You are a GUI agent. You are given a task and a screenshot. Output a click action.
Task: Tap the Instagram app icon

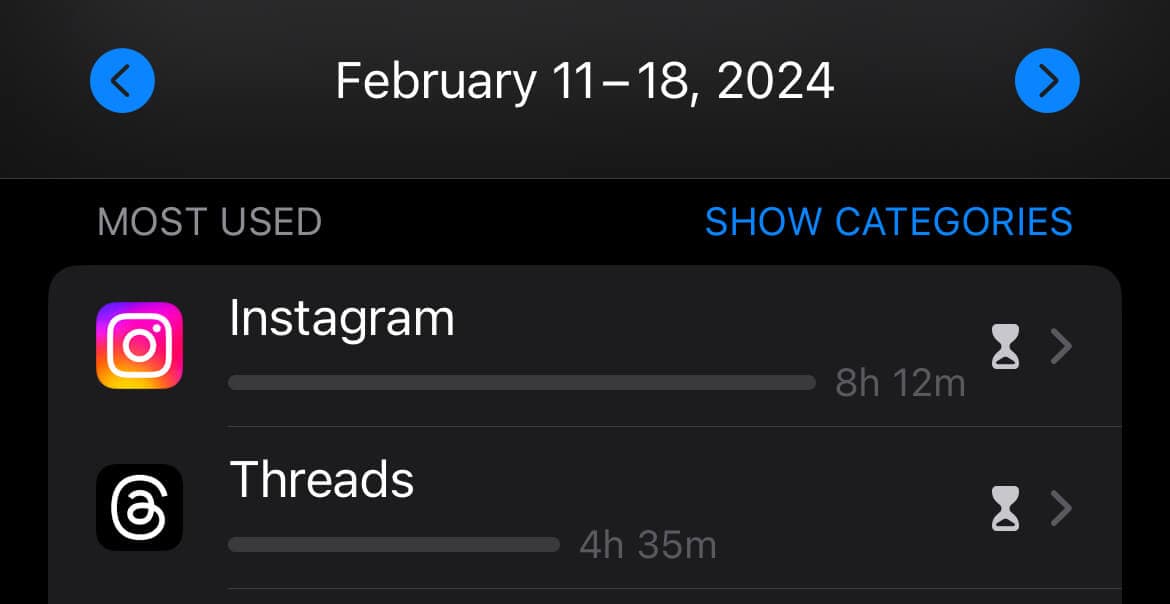(x=139, y=346)
